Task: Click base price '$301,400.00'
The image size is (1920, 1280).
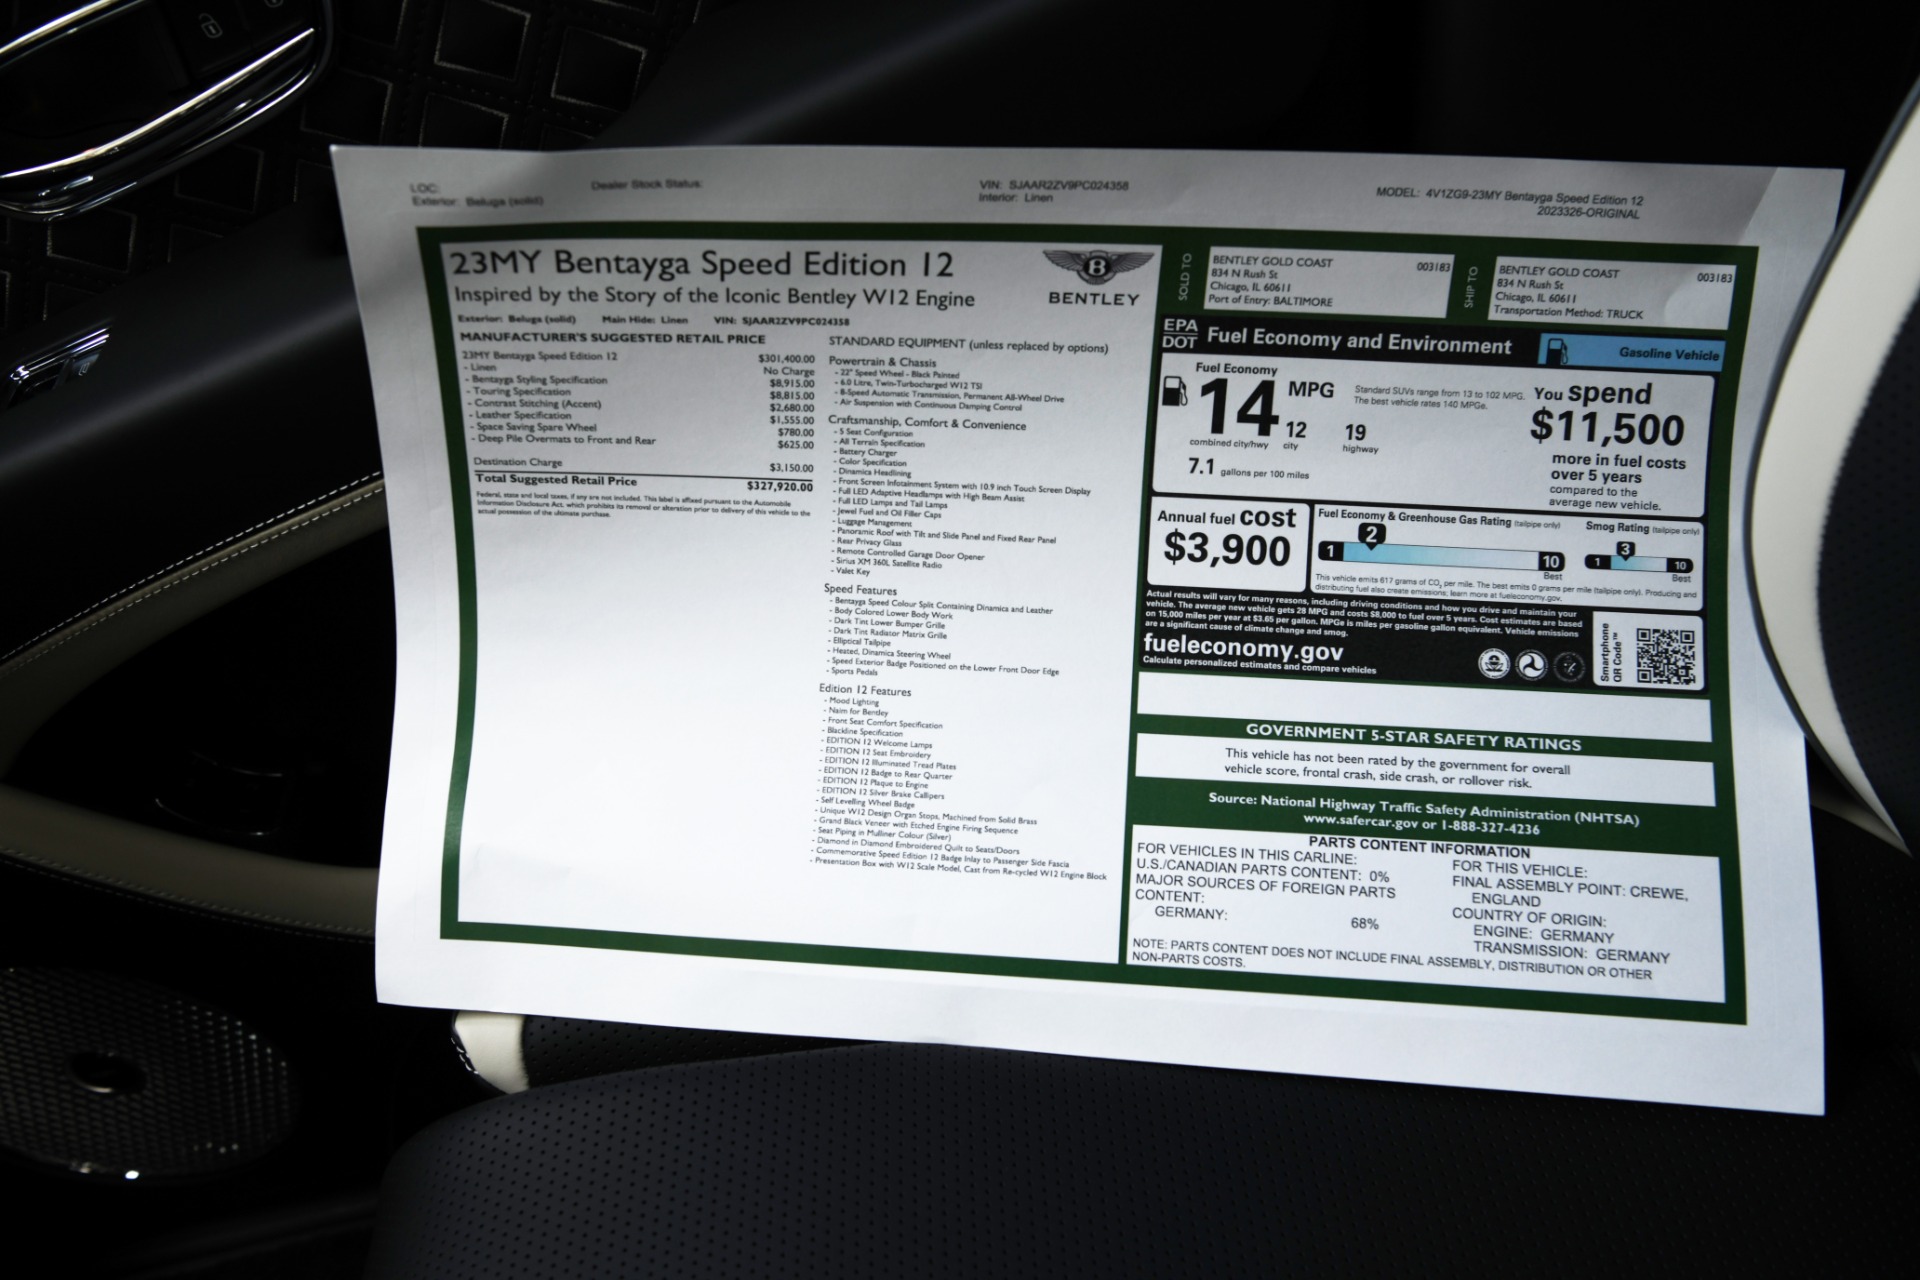Action: 786,358
